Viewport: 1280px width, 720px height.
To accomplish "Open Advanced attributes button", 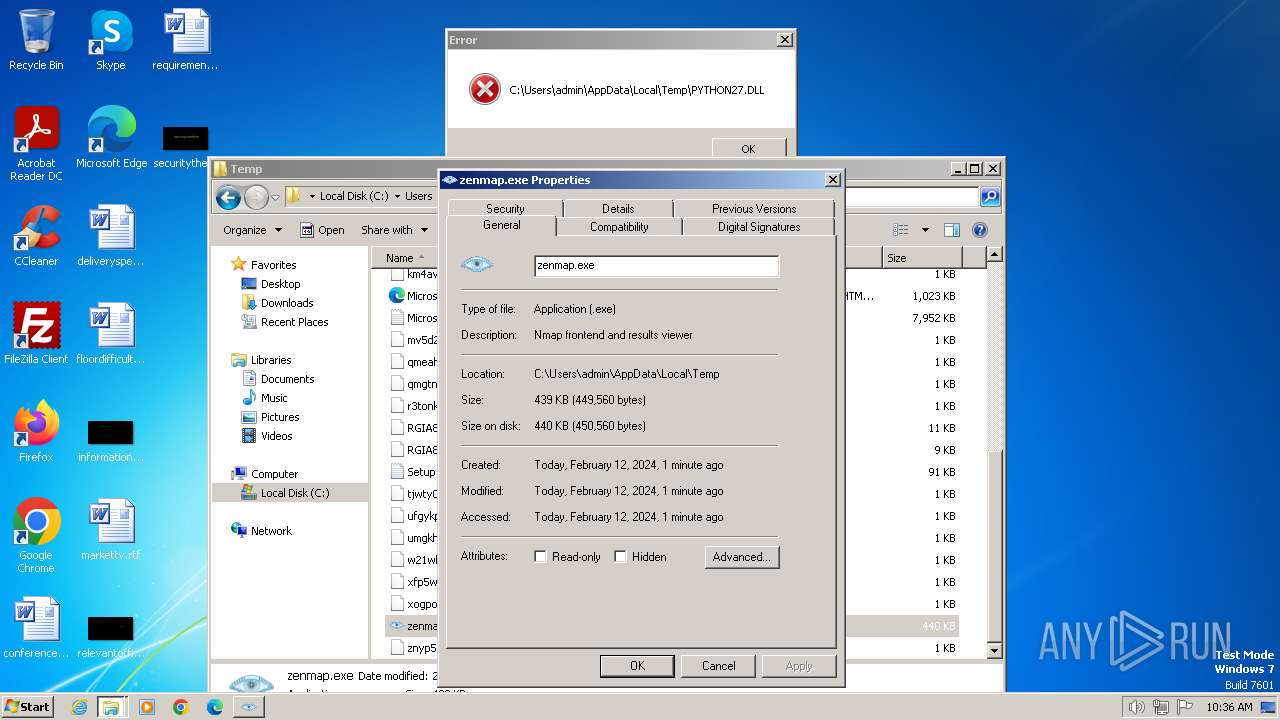I will pos(741,557).
